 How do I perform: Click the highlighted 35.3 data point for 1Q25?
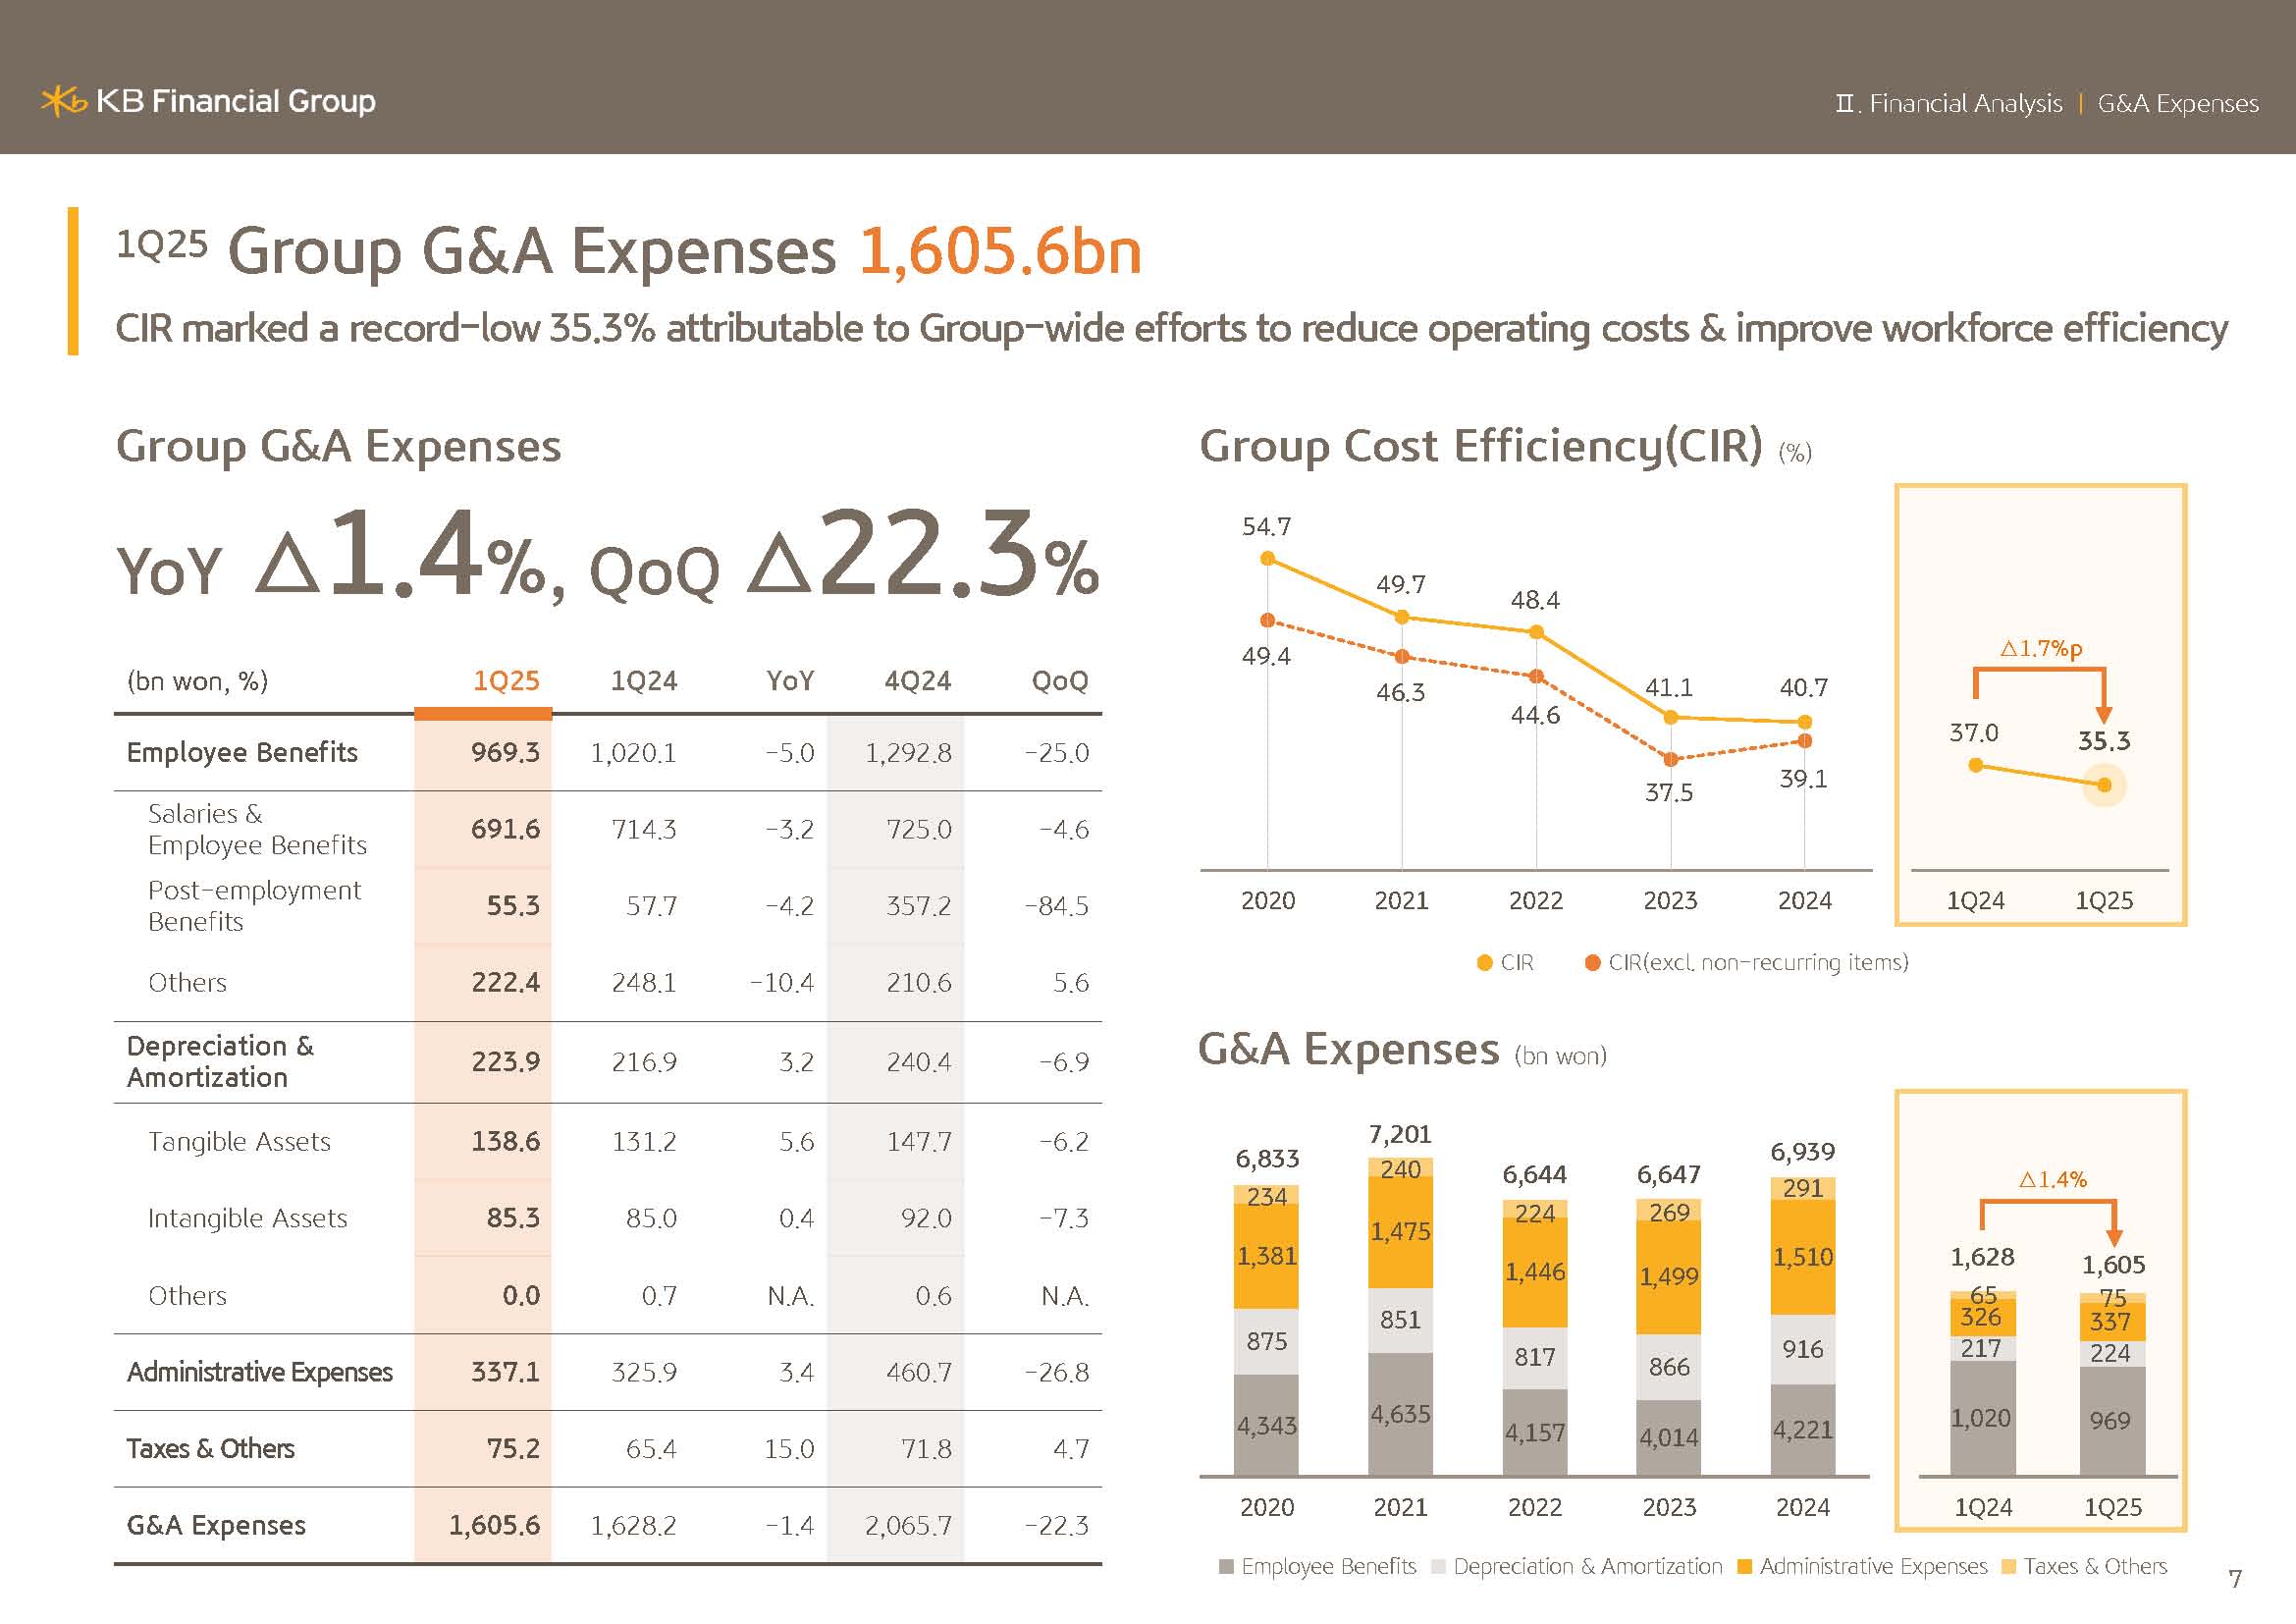[x=2104, y=785]
